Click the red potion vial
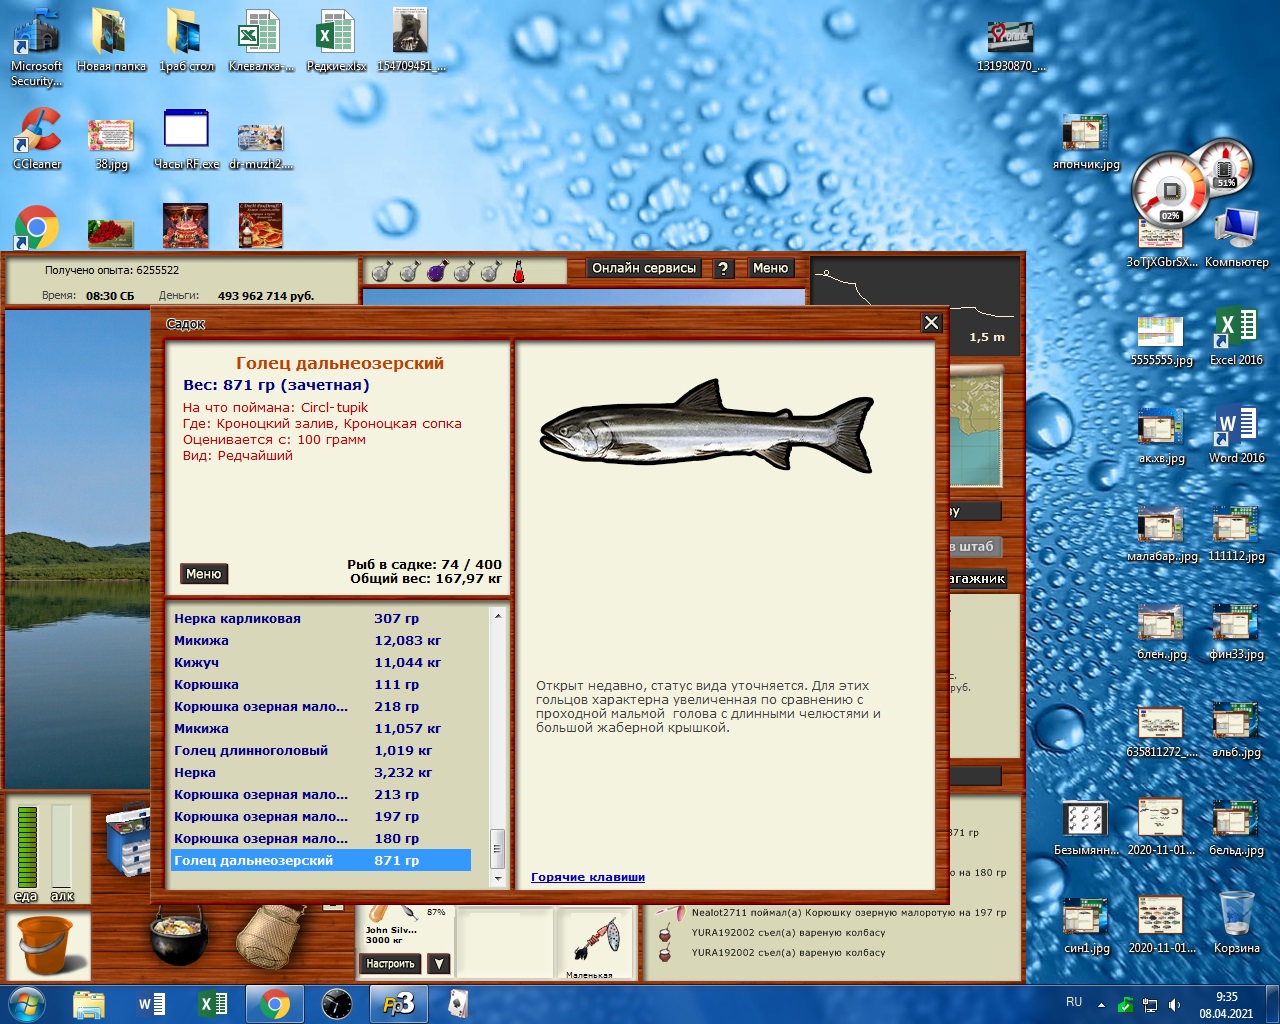The height and width of the screenshot is (1024, 1280). click(519, 271)
